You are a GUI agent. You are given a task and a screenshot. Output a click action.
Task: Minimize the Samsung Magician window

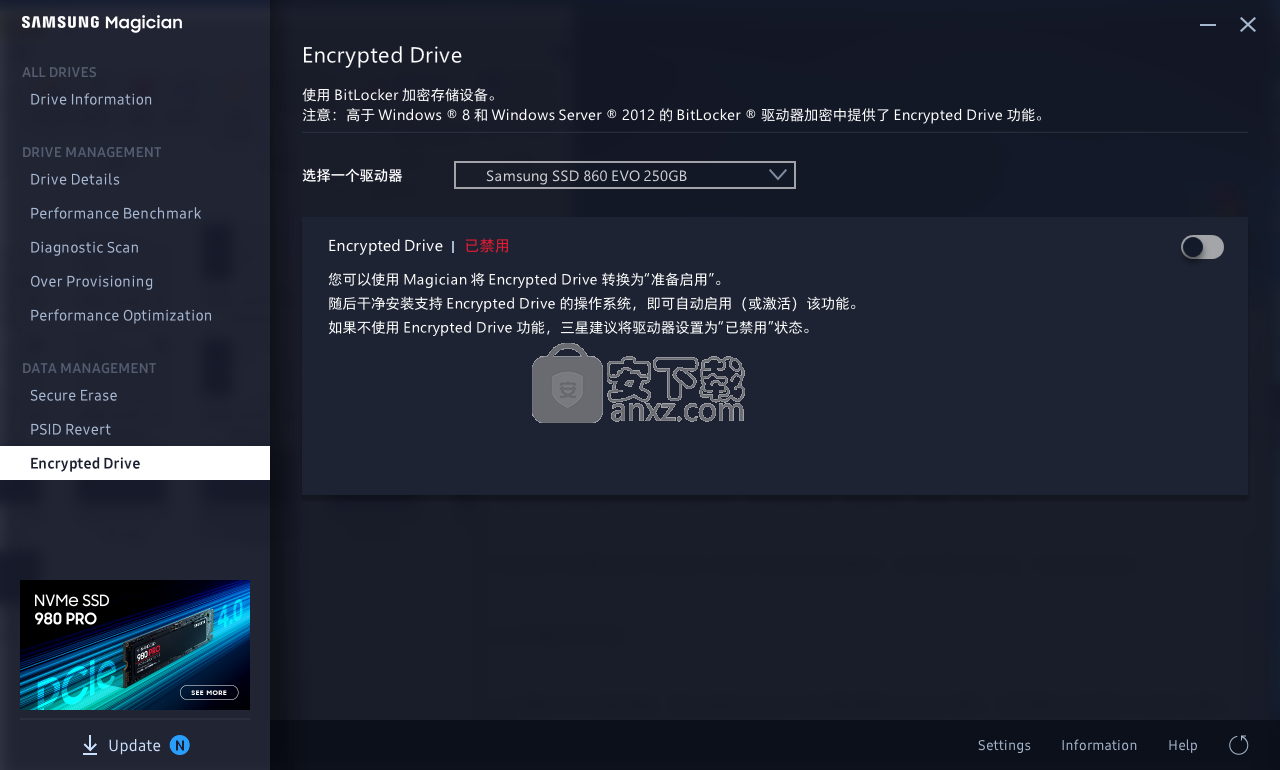[x=1208, y=25]
